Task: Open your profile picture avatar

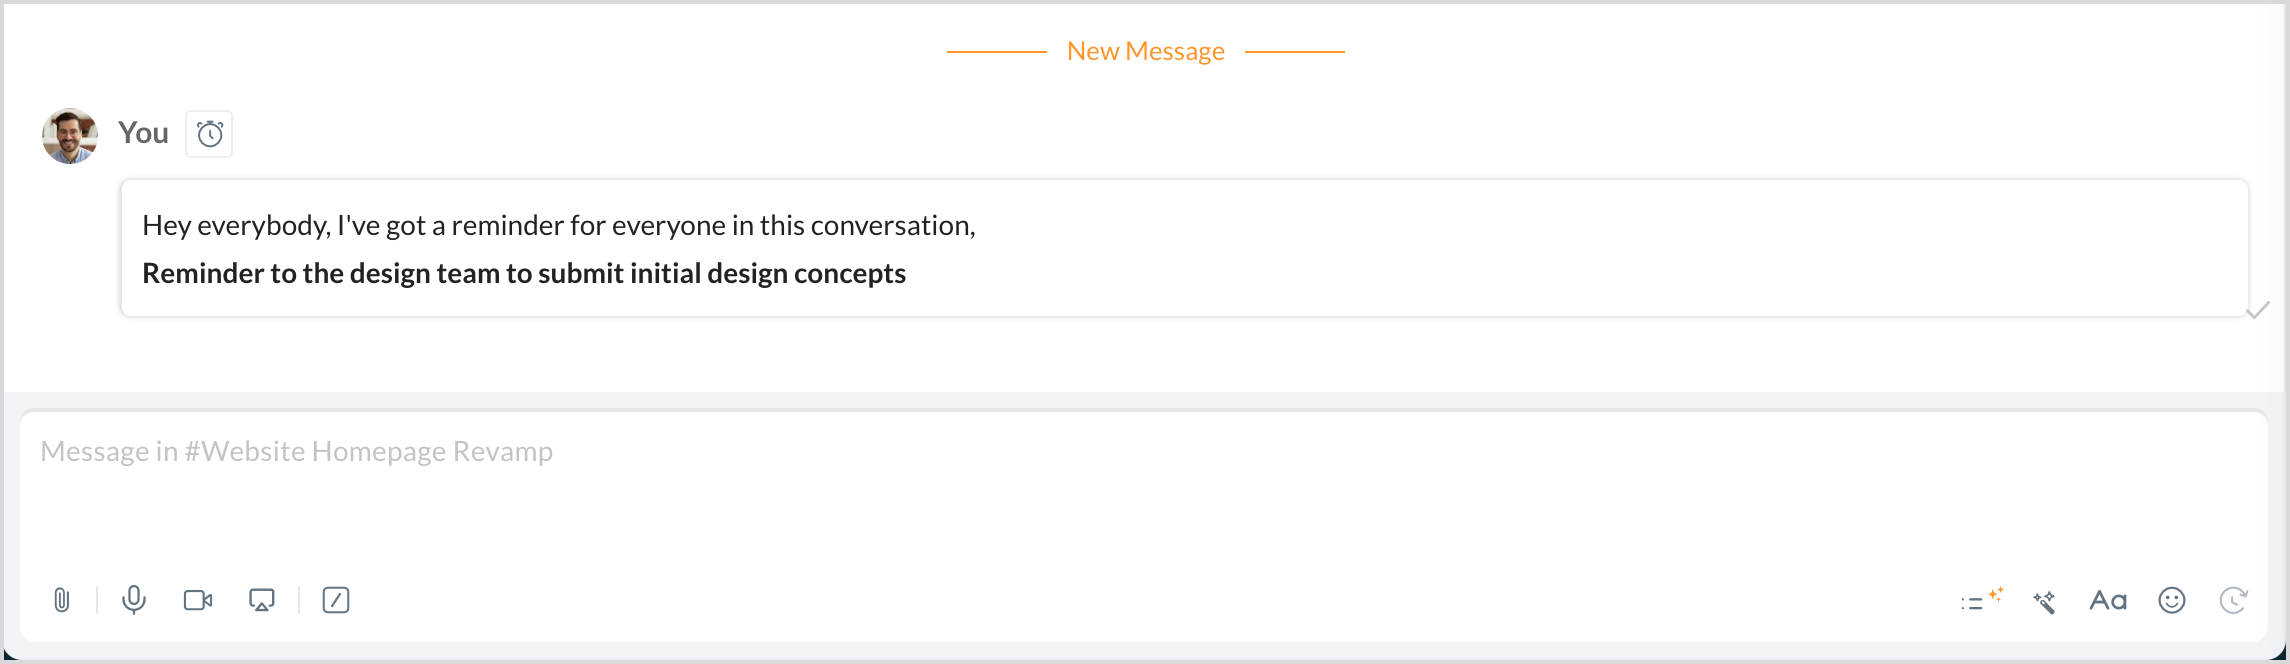Action: (x=70, y=136)
